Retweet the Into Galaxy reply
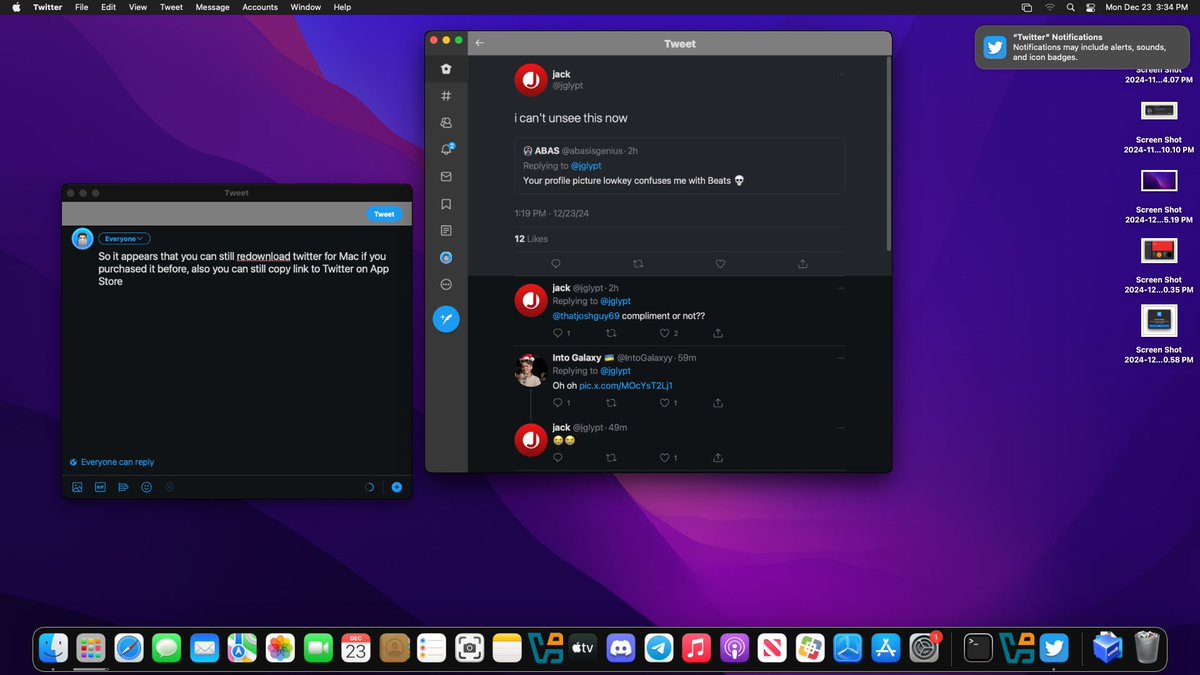 pyautogui.click(x=611, y=403)
